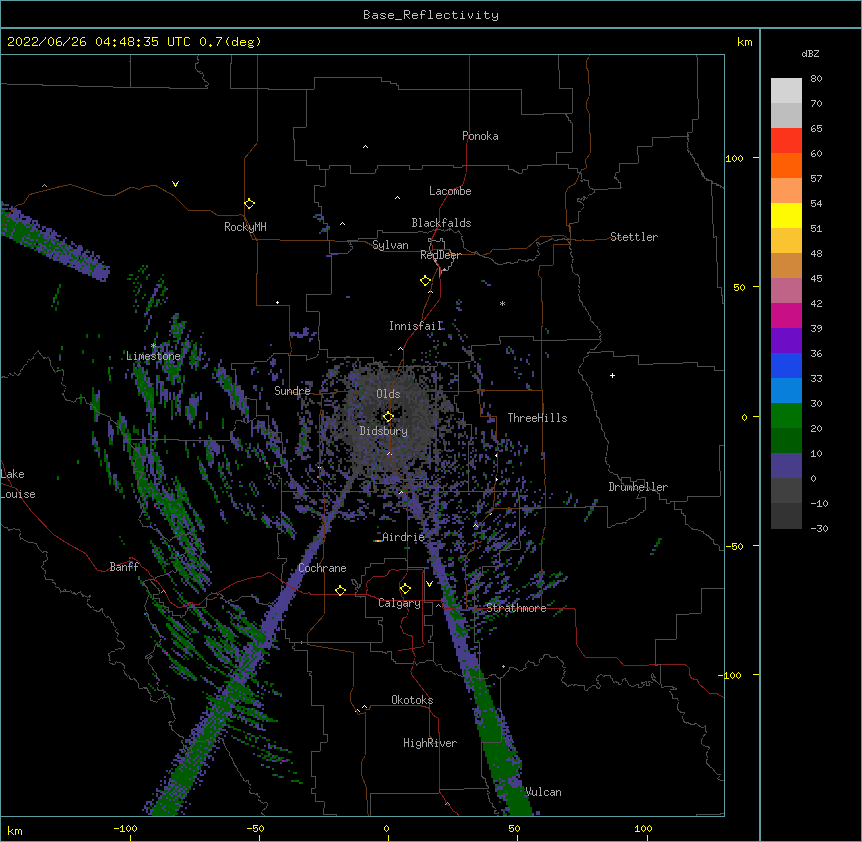This screenshot has height=842, width=862.
Task: Click the Blackfalds city label
Action: pos(441,223)
